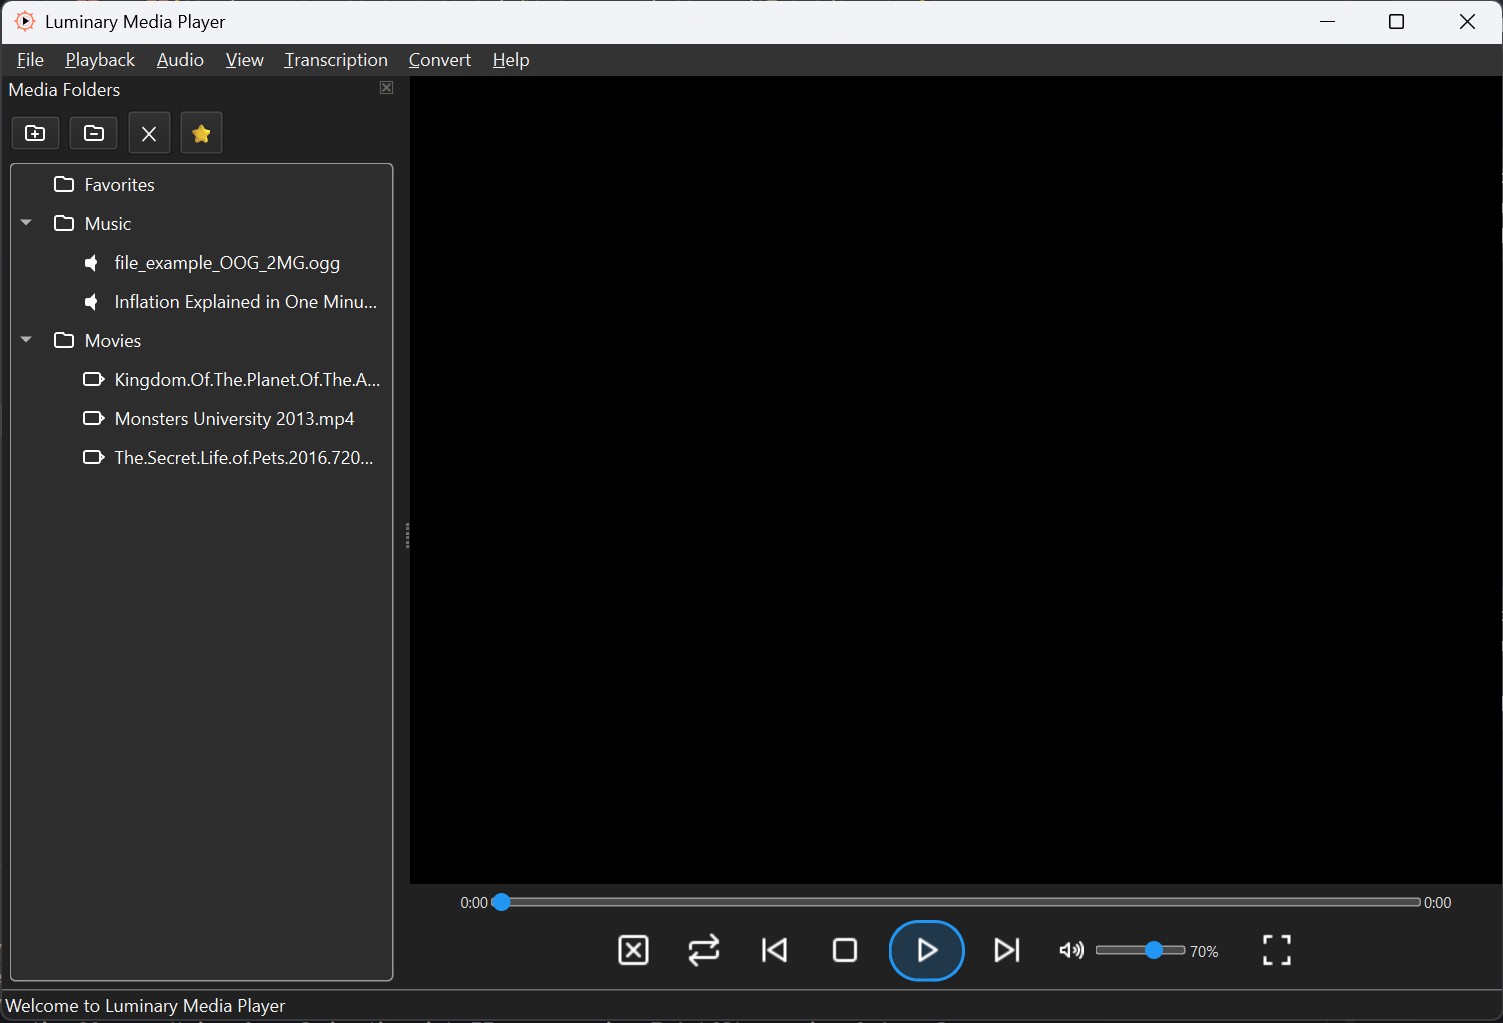
Task: Collapse the Movies folder
Action: 27,340
